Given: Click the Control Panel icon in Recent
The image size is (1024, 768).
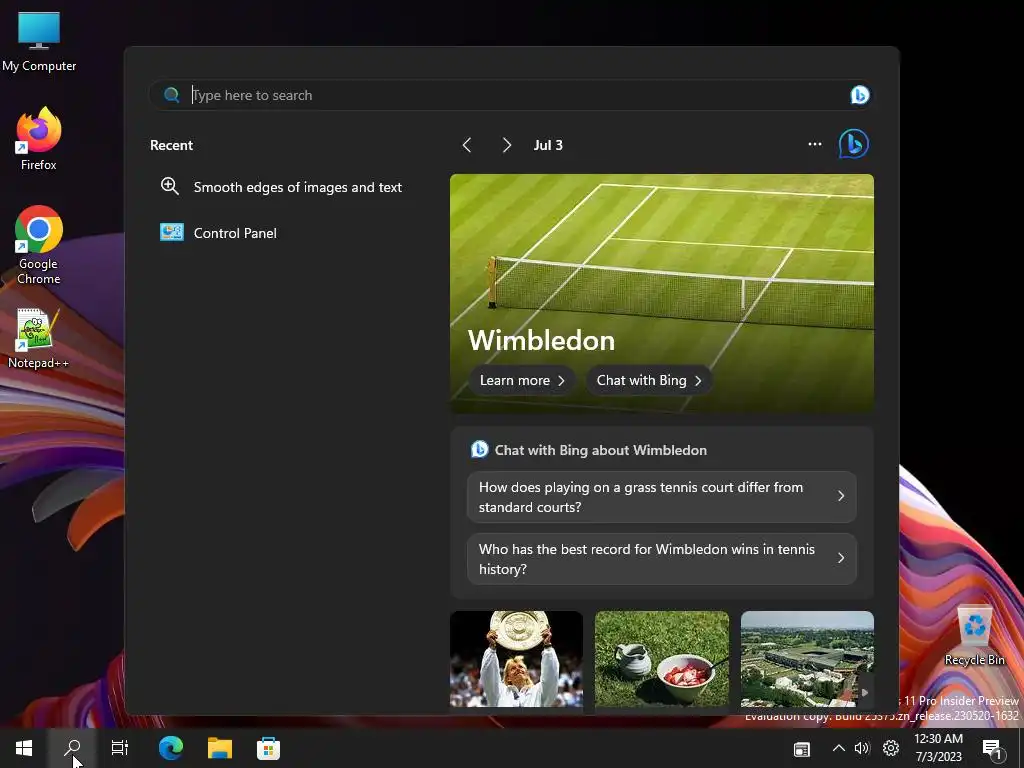Looking at the screenshot, I should tap(172, 232).
